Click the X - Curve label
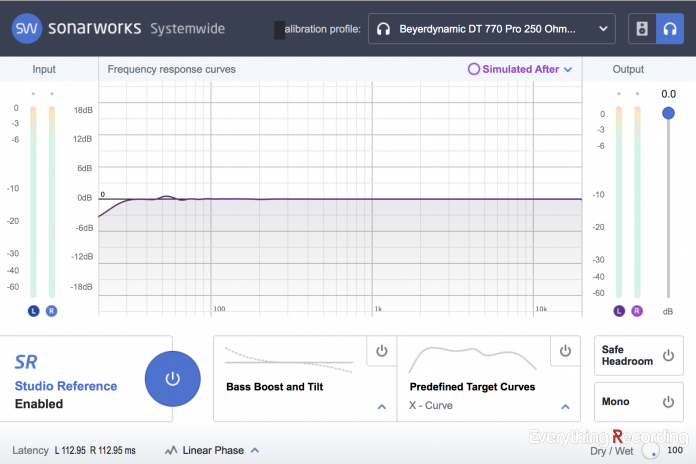 click(x=431, y=405)
